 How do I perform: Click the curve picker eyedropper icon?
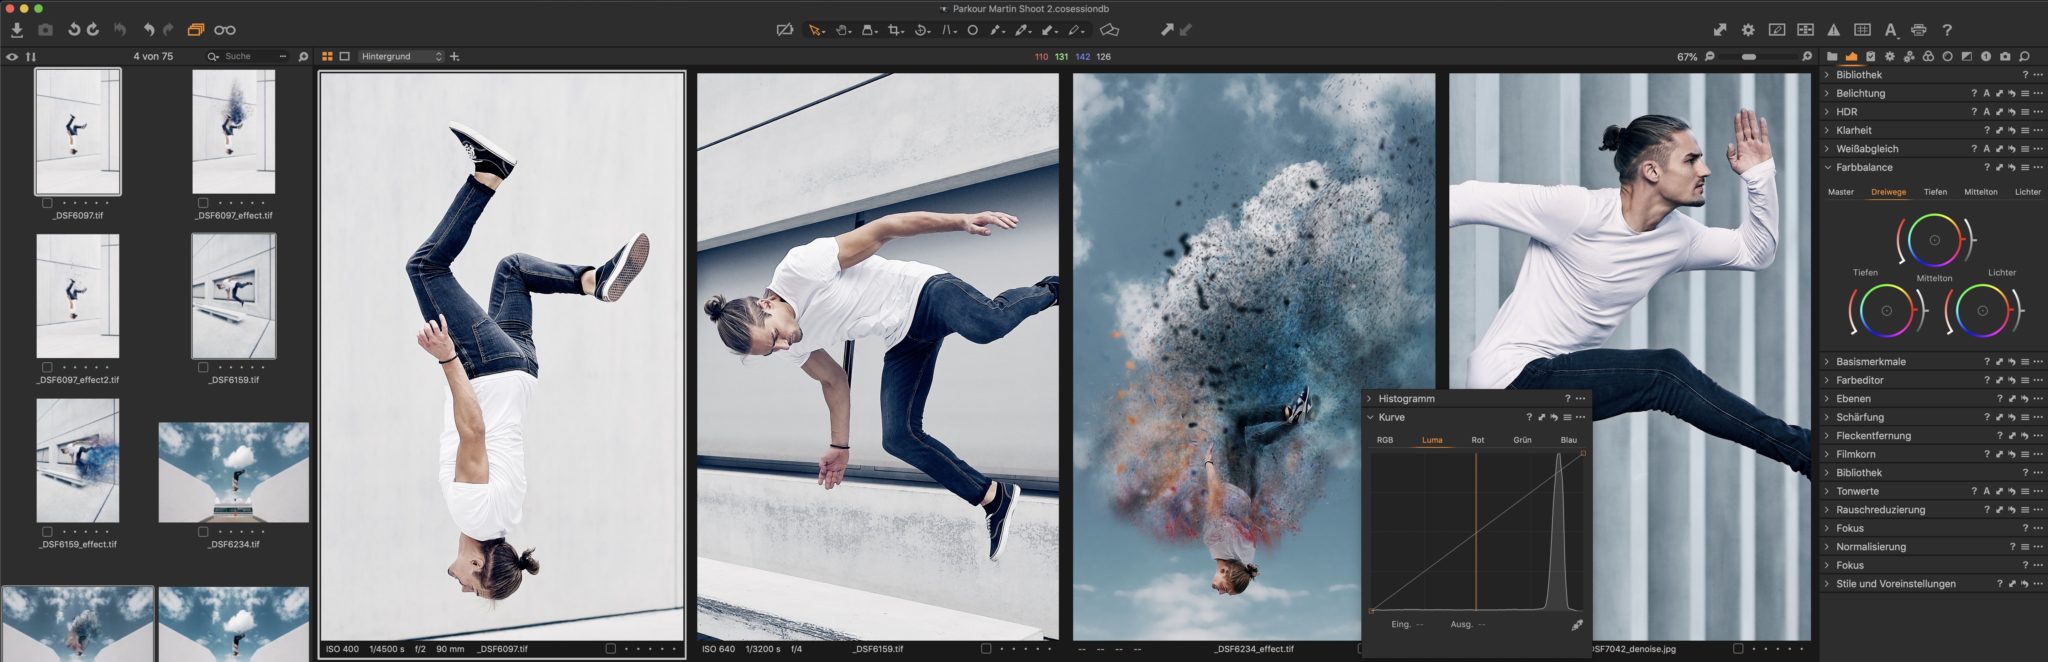(x=1577, y=625)
